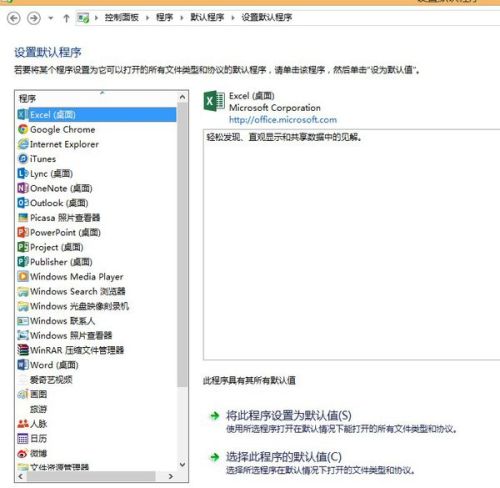This screenshot has width=500, height=488.
Task: Go forward with the Forward arrow
Action: coord(34,18)
